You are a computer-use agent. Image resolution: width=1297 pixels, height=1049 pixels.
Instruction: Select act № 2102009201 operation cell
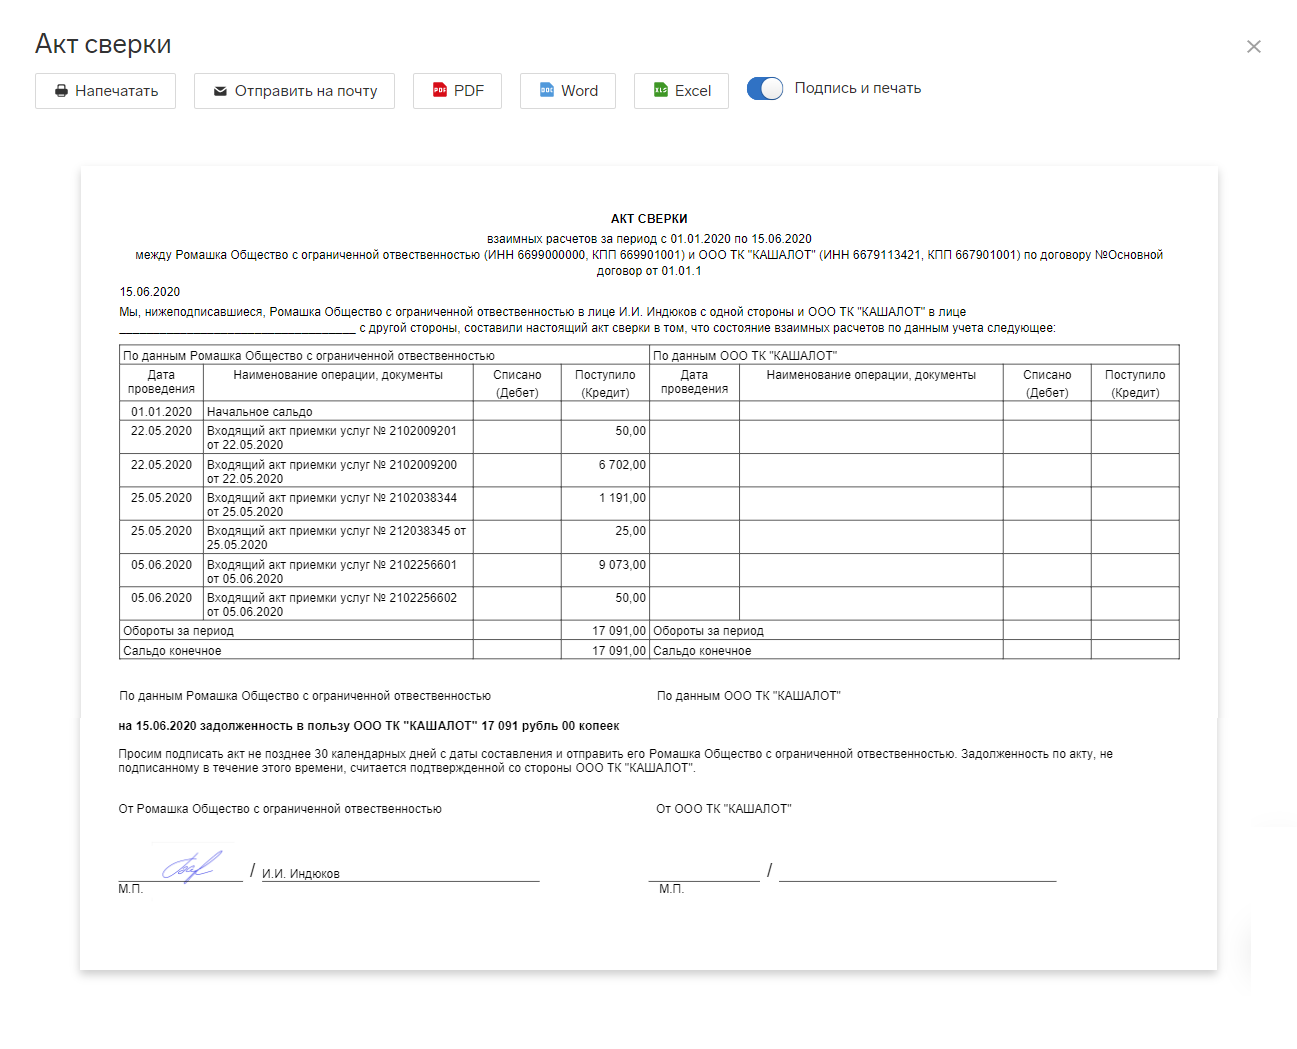click(x=339, y=437)
